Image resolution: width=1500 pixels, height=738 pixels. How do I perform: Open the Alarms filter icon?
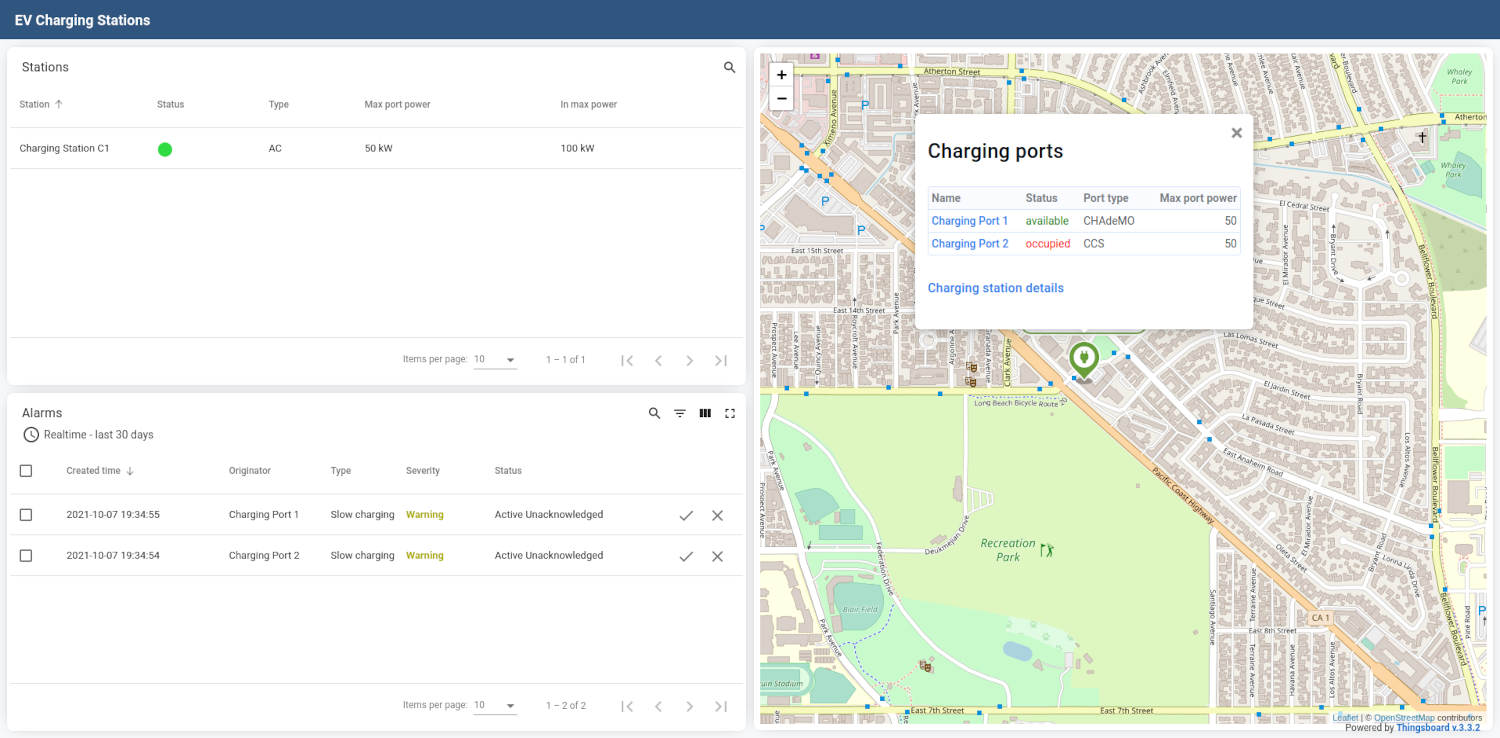pyautogui.click(x=680, y=413)
